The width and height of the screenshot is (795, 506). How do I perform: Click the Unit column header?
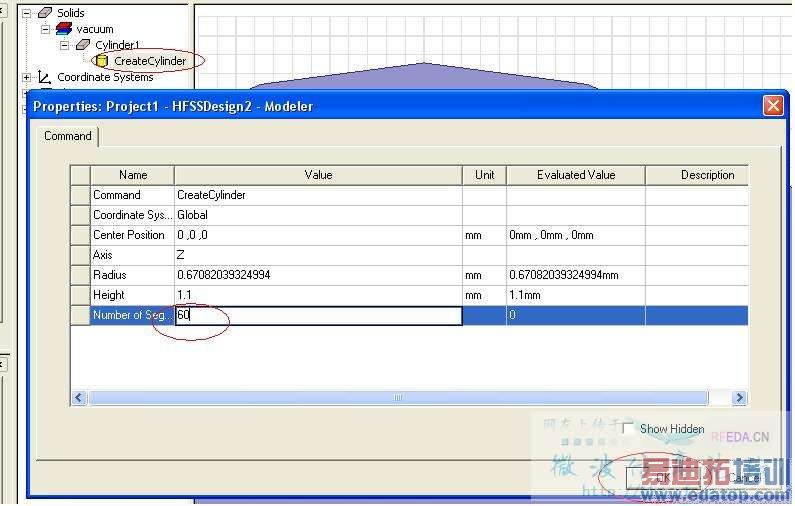click(484, 175)
